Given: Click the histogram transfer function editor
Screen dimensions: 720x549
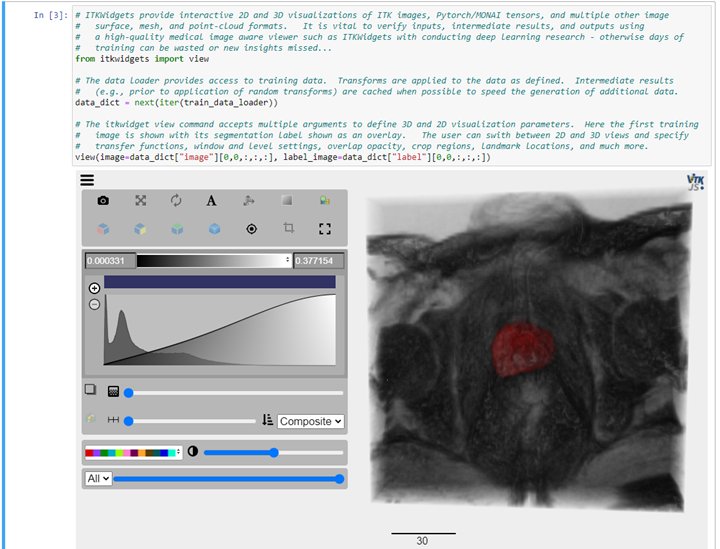Looking at the screenshot, I should (220, 330).
